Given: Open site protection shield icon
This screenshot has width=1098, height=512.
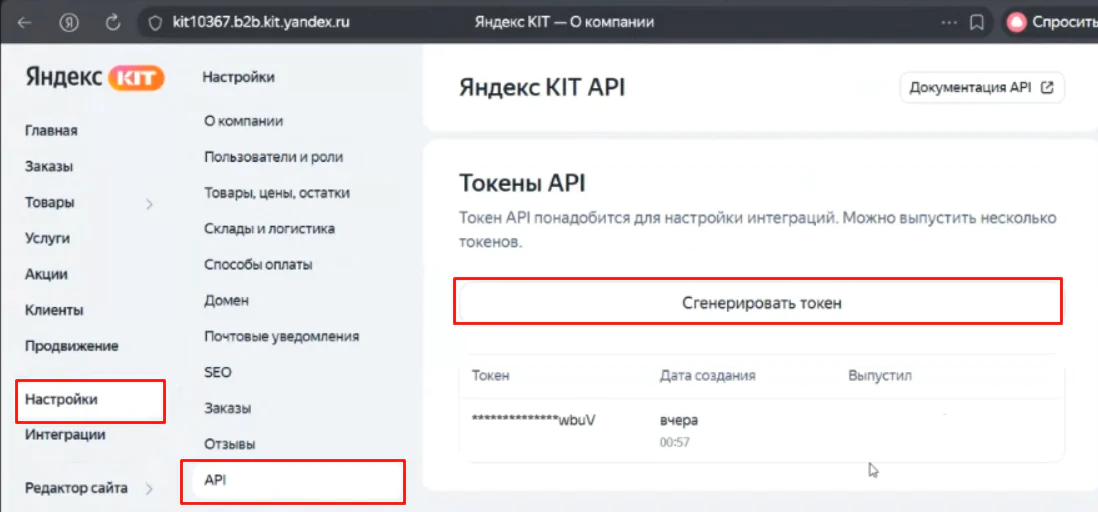Looking at the screenshot, I should tap(155, 22).
